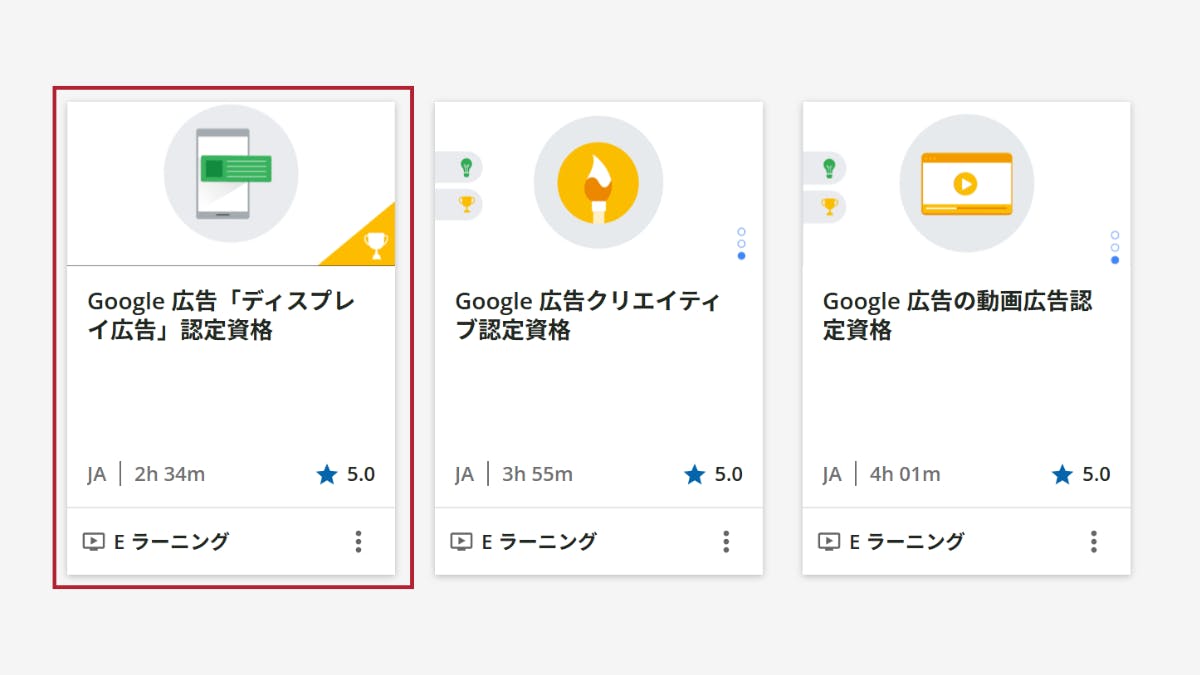This screenshot has height=675, width=1200.
Task: Open three-dot menu on video ads card
Action: (1093, 542)
